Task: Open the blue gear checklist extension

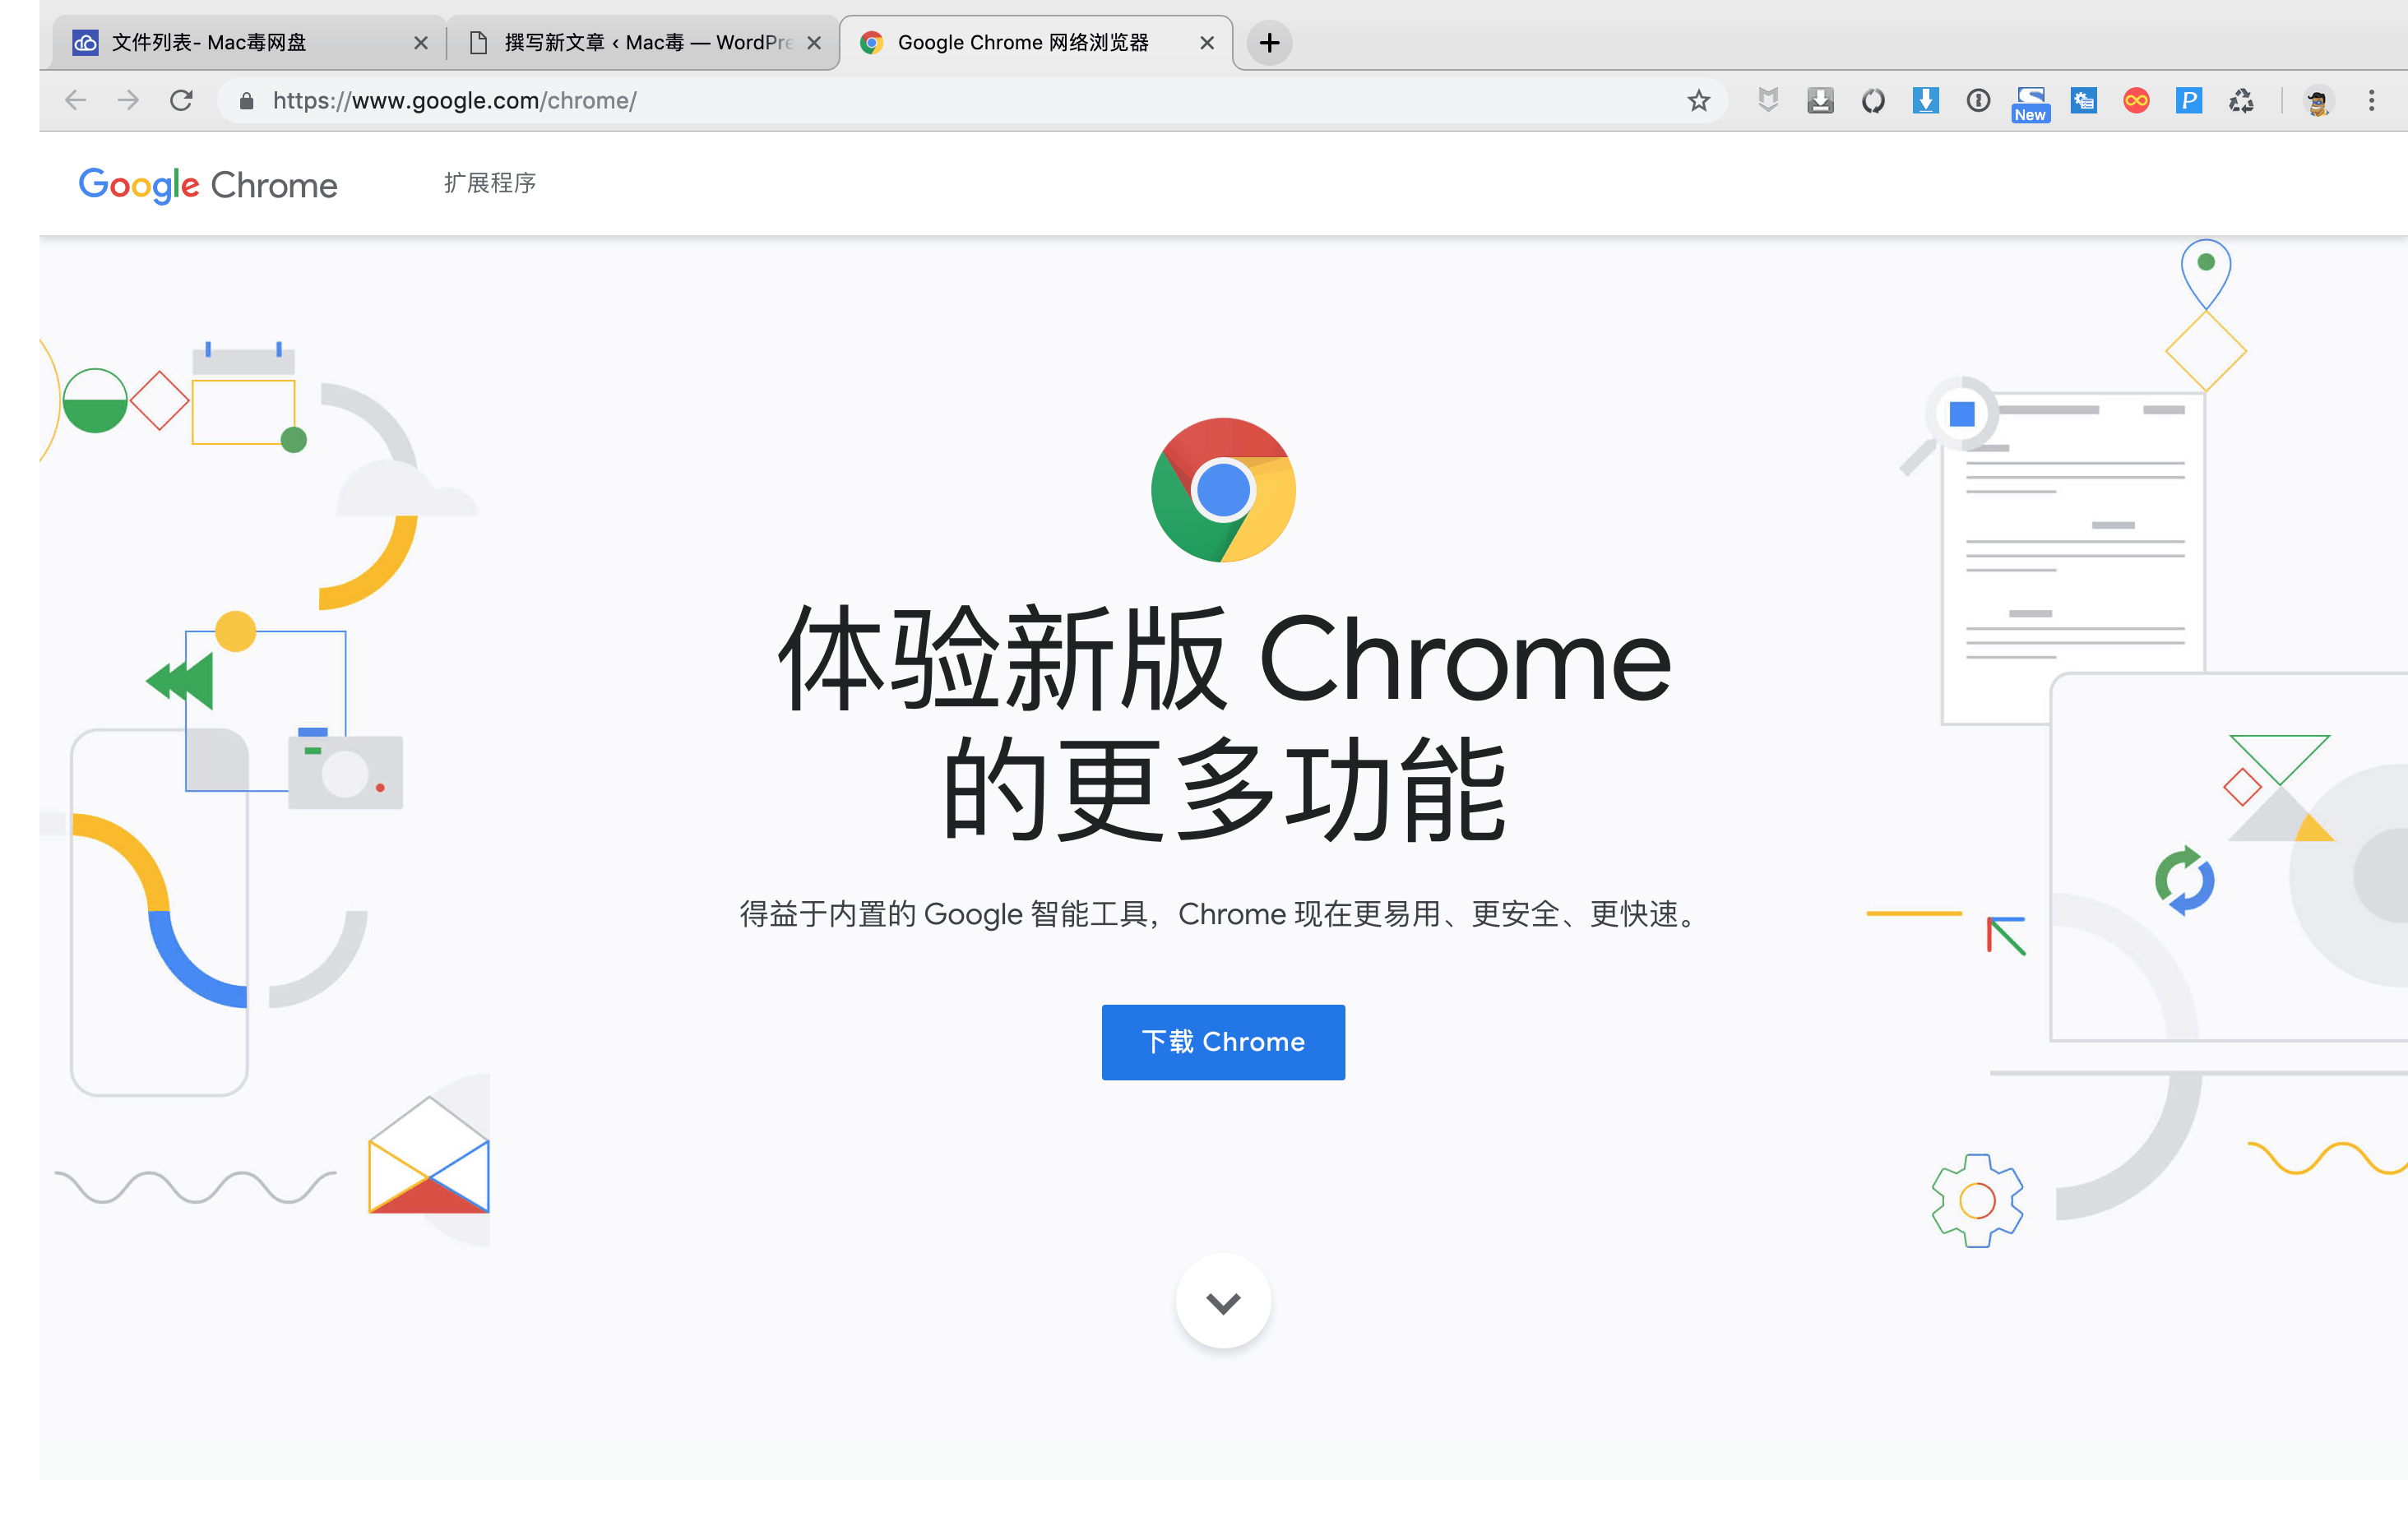Action: (2083, 100)
